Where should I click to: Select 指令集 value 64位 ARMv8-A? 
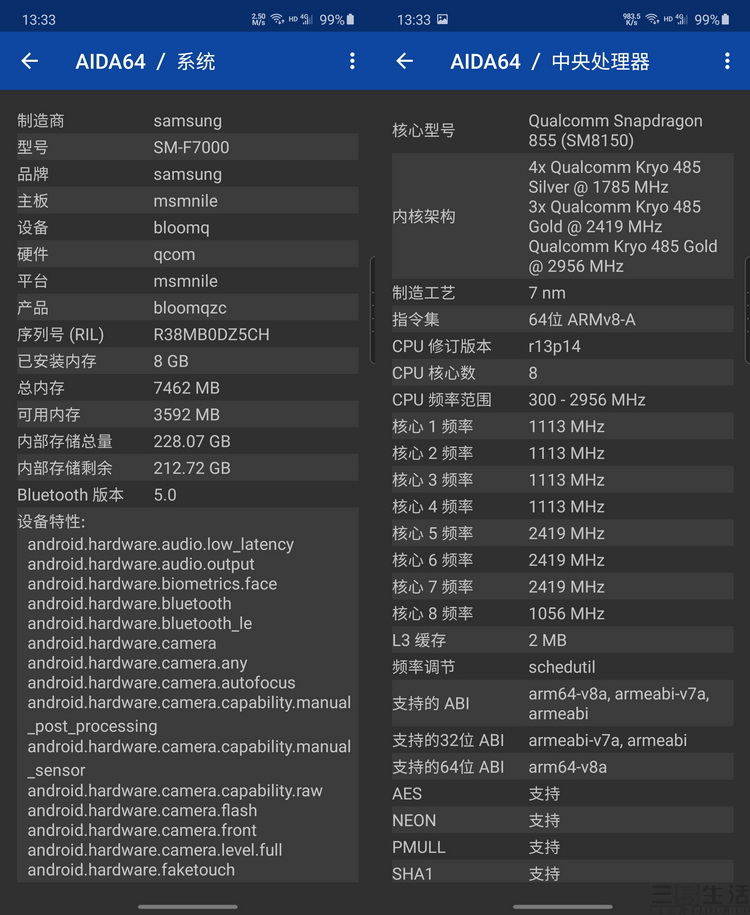point(582,320)
